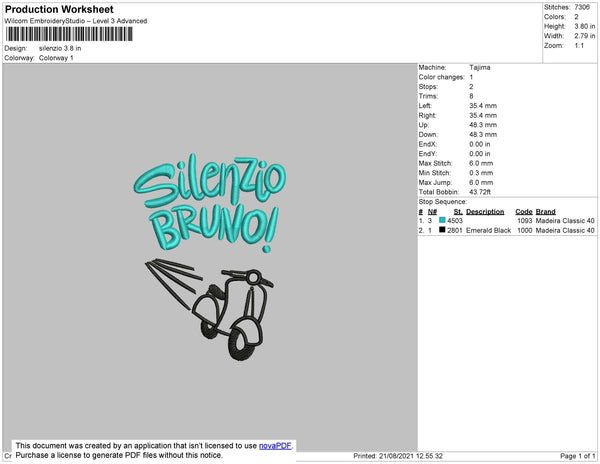Screen dimensions: 600x464
Task: Click the Zoom value 1:1
Action: (579, 46)
